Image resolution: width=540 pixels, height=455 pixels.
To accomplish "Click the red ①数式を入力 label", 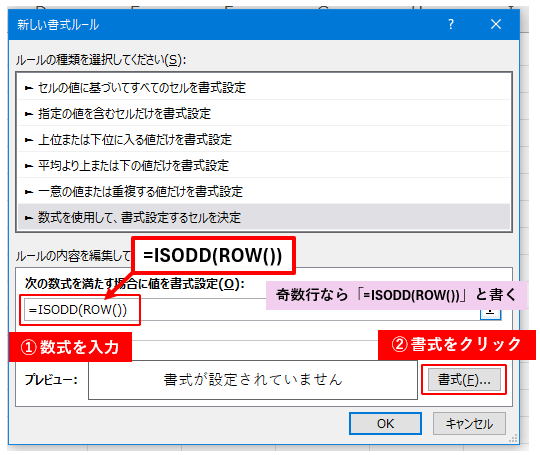I will coord(70,347).
